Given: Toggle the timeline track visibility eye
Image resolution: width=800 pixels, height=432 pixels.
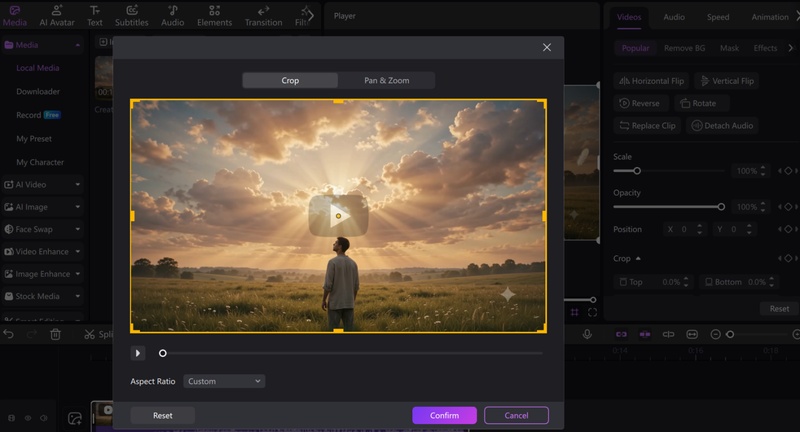Looking at the screenshot, I should coord(28,418).
